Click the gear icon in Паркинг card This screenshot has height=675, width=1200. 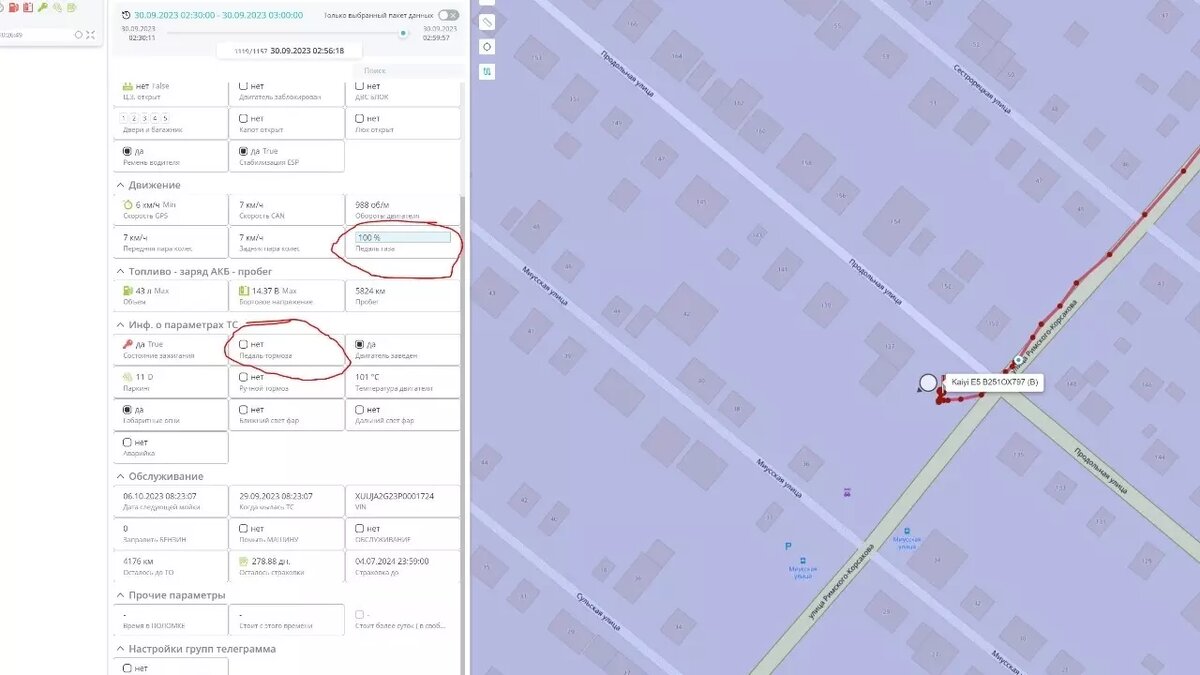click(x=128, y=377)
